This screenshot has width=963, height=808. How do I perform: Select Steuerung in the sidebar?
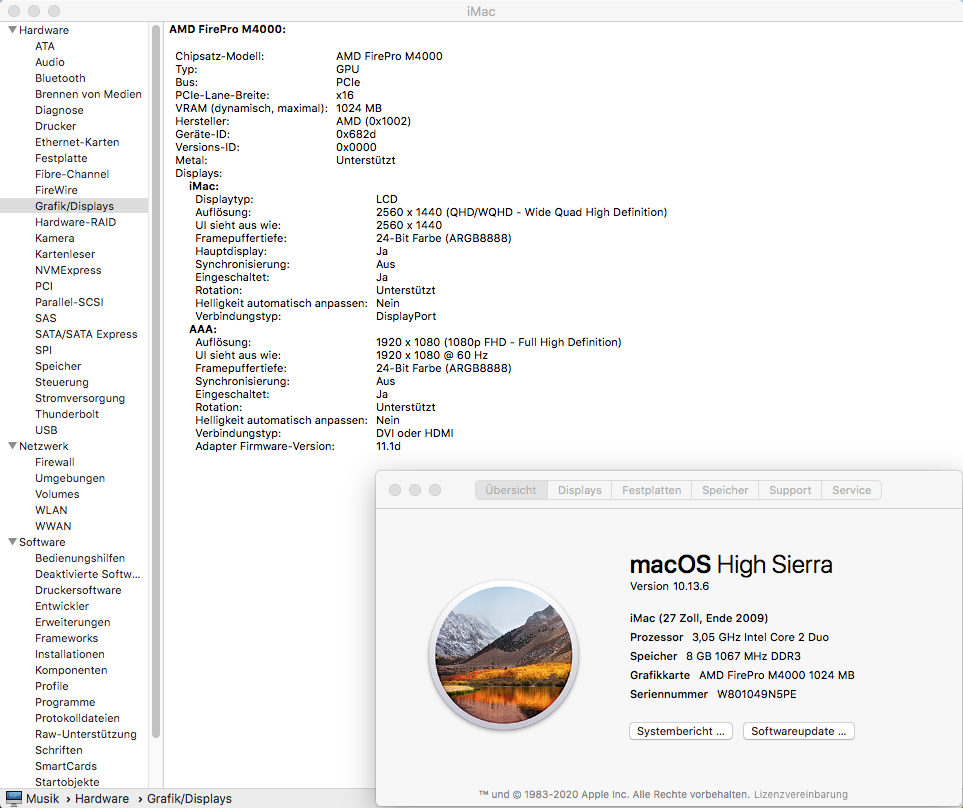pos(61,381)
